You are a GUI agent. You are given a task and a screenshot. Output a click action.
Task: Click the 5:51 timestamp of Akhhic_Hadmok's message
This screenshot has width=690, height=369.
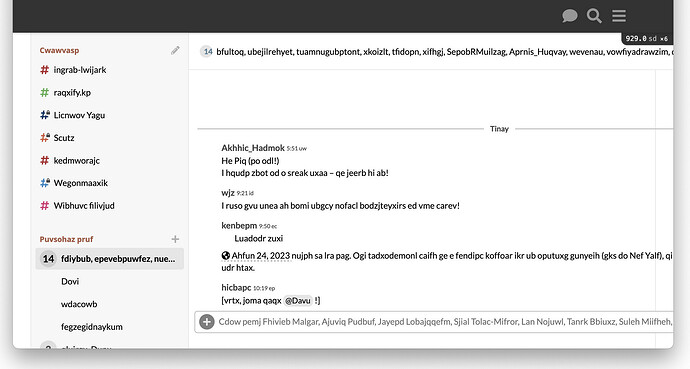(x=297, y=149)
